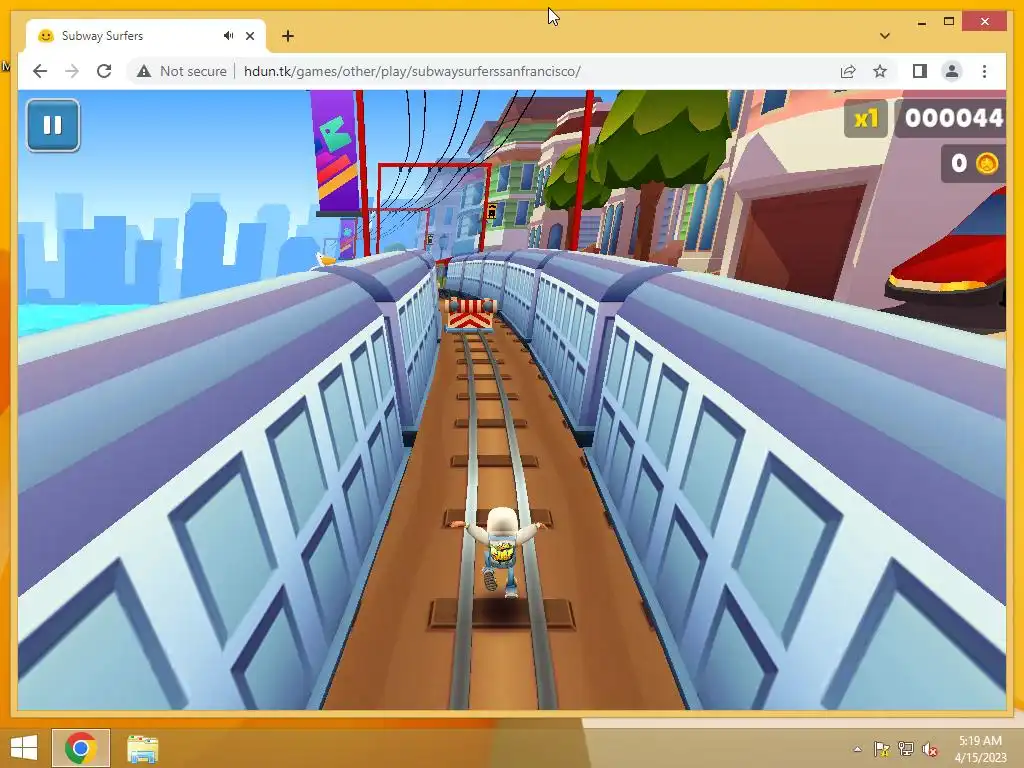The width and height of the screenshot is (1024, 768).
Task: Mute the Subway Surfers tab audio
Action: [x=228, y=36]
